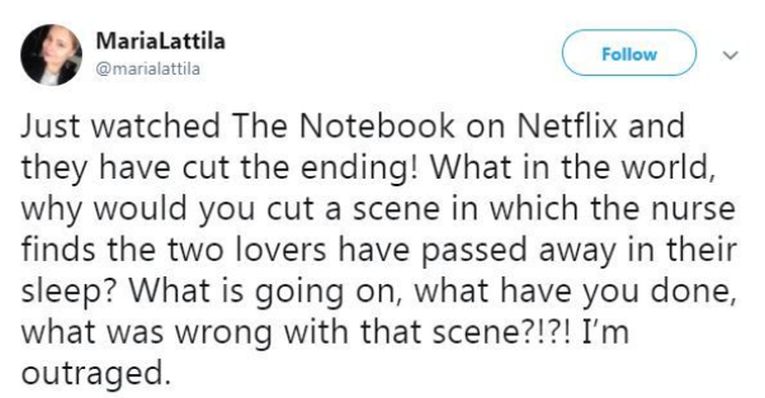Viewport: 765px width, 398px height.
Task: Click the phrase 'passed away in their'
Action: [x=578, y=251]
